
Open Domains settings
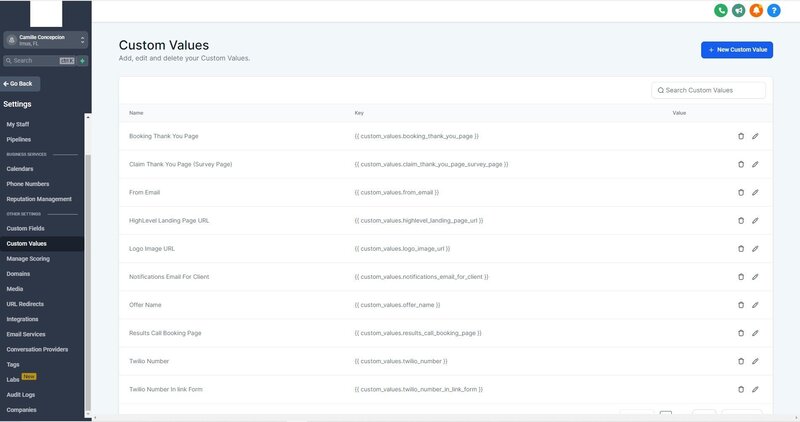18,274
